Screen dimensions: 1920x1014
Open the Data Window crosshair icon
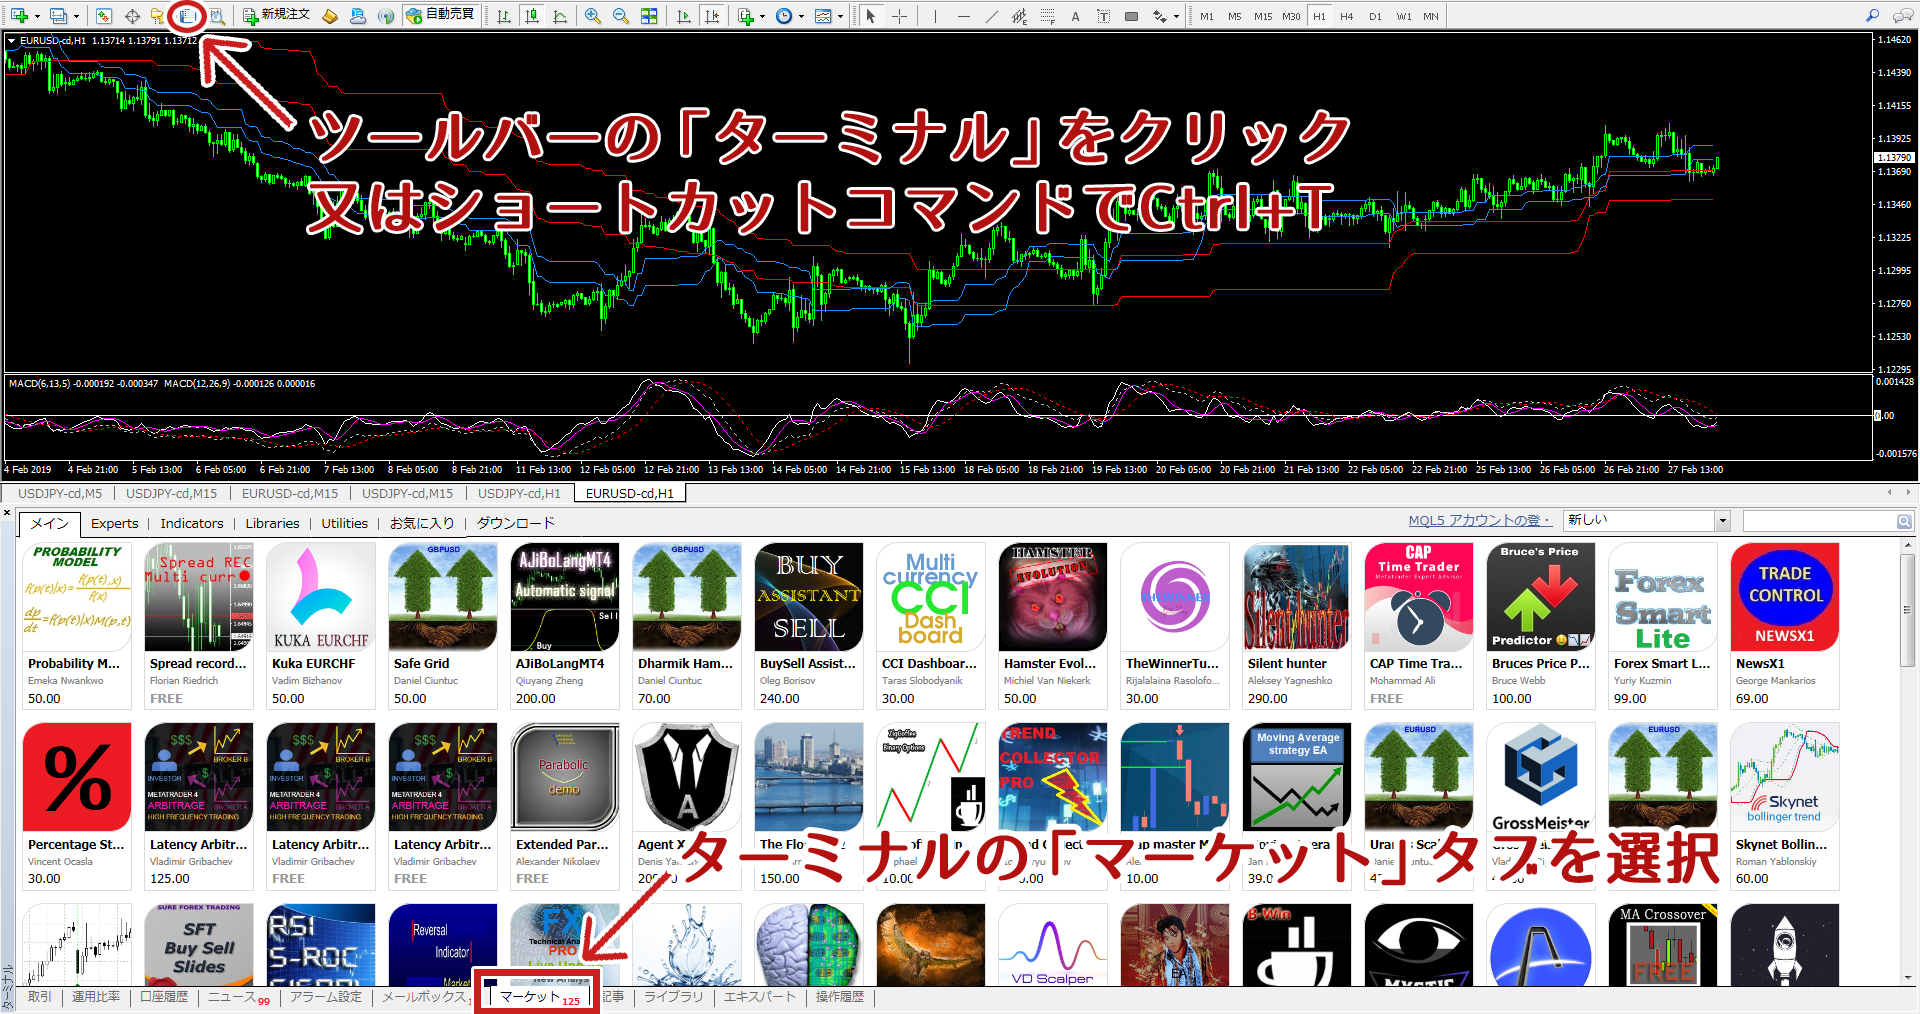[x=132, y=16]
